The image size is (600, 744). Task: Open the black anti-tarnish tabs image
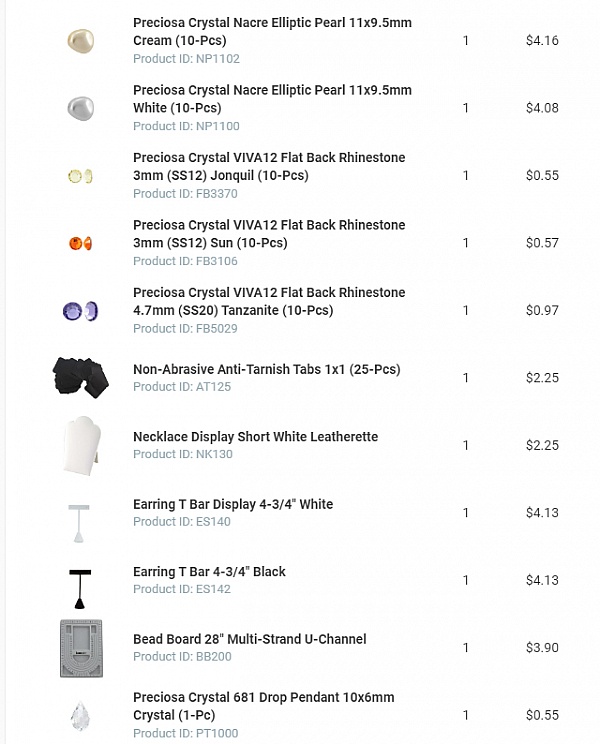pyautogui.click(x=81, y=378)
